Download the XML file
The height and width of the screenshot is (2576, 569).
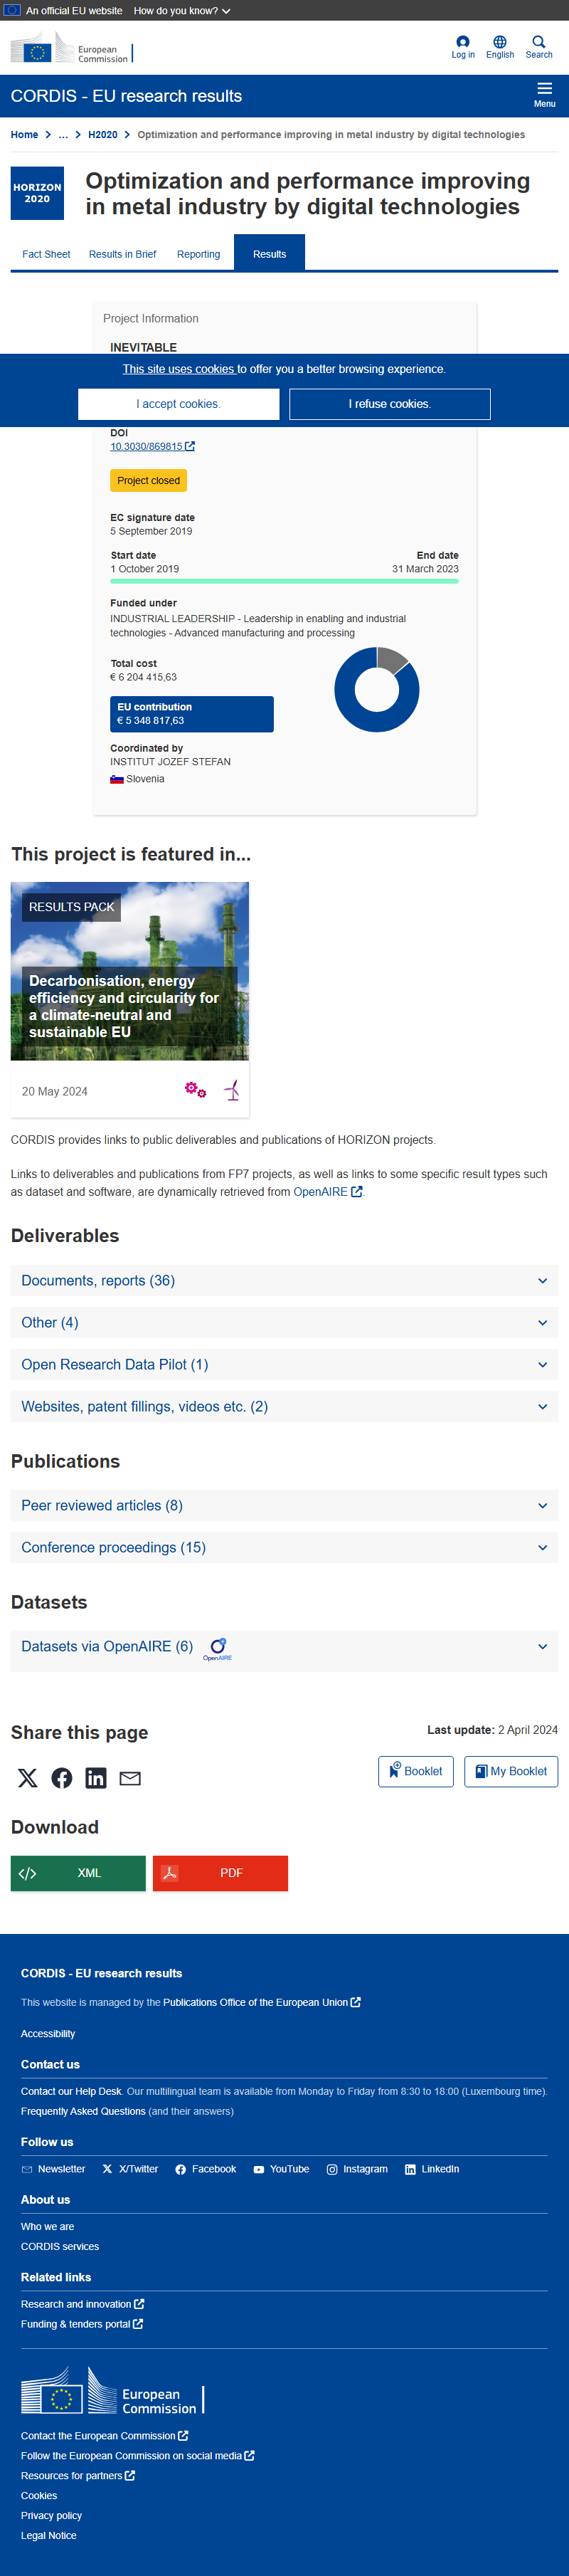78,1874
